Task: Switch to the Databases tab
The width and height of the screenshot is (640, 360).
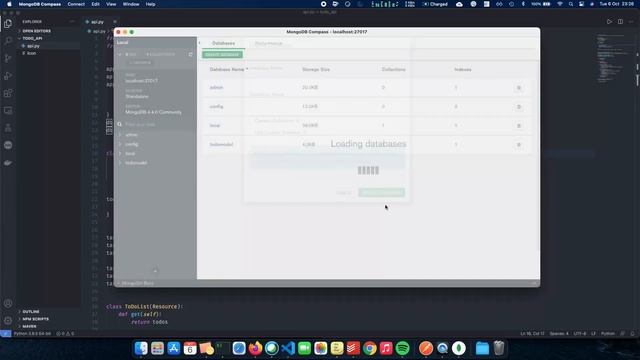Action: pyautogui.click(x=223, y=43)
